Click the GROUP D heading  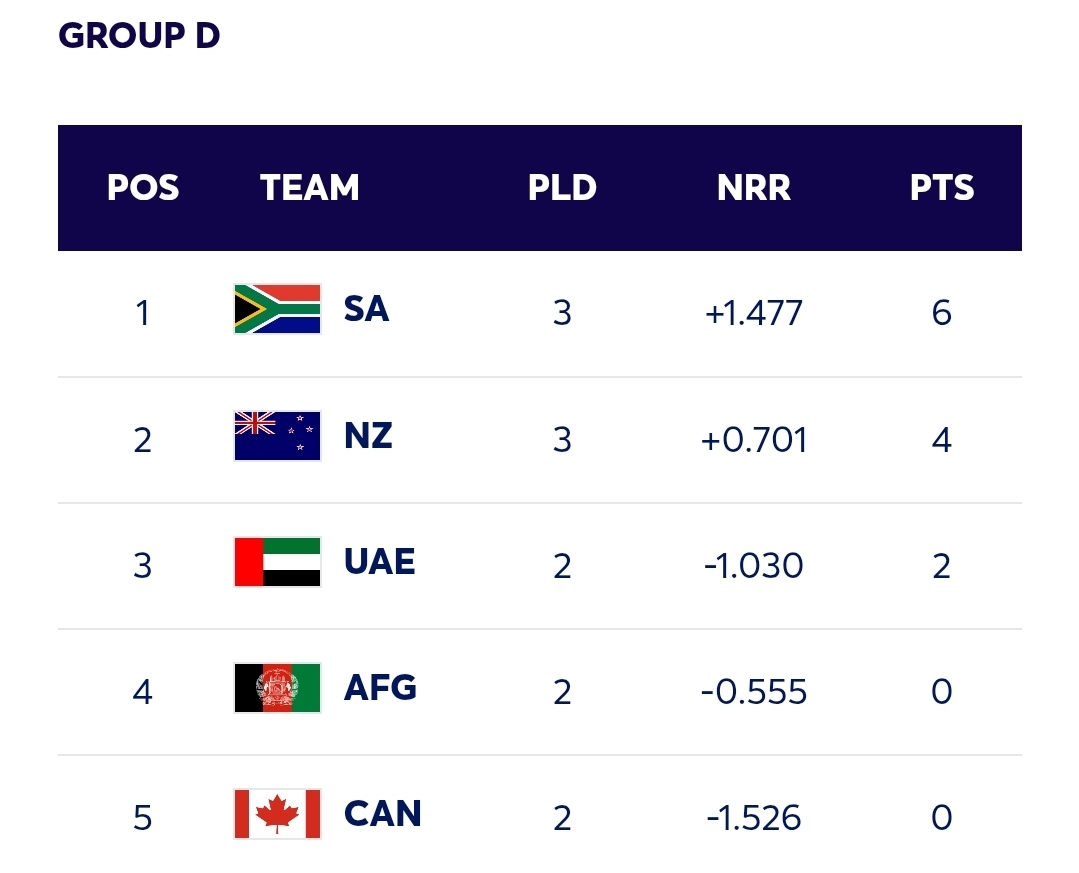pos(139,36)
